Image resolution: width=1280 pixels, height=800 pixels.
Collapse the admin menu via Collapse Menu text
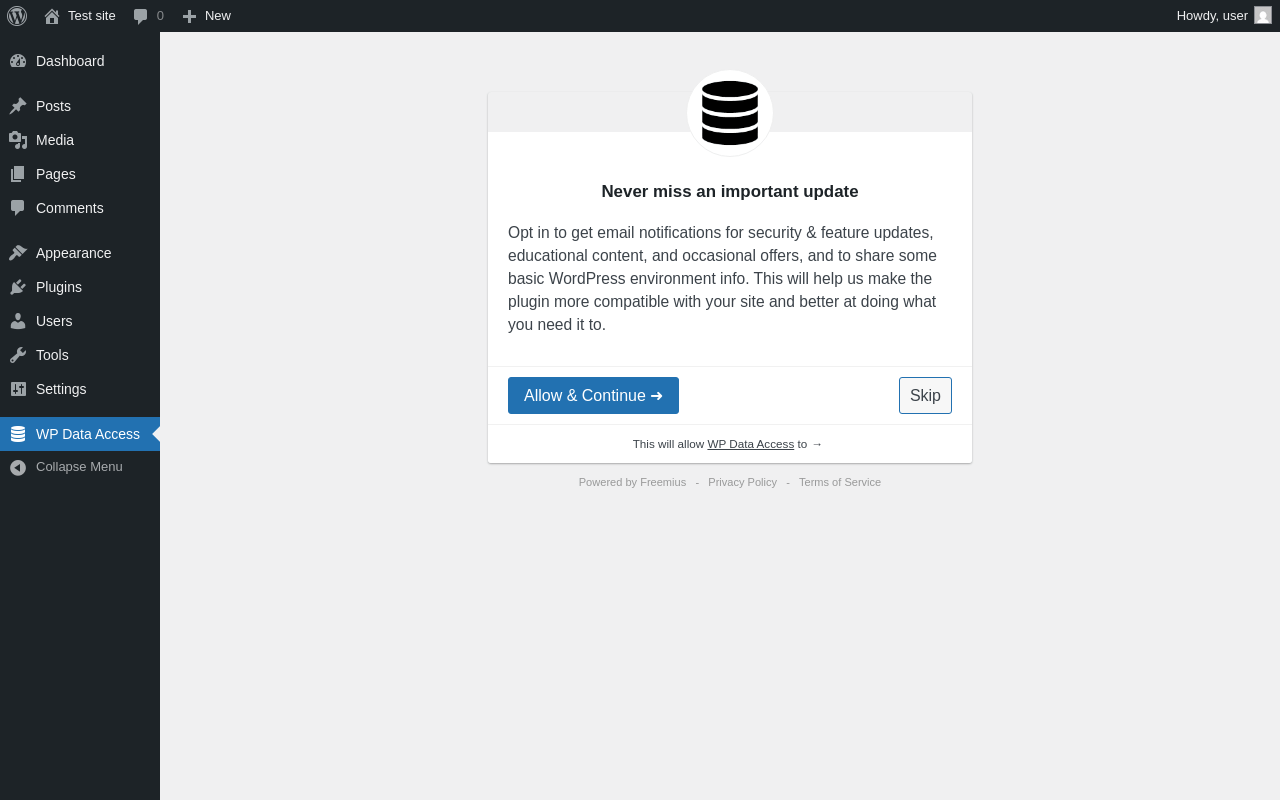[x=79, y=467]
